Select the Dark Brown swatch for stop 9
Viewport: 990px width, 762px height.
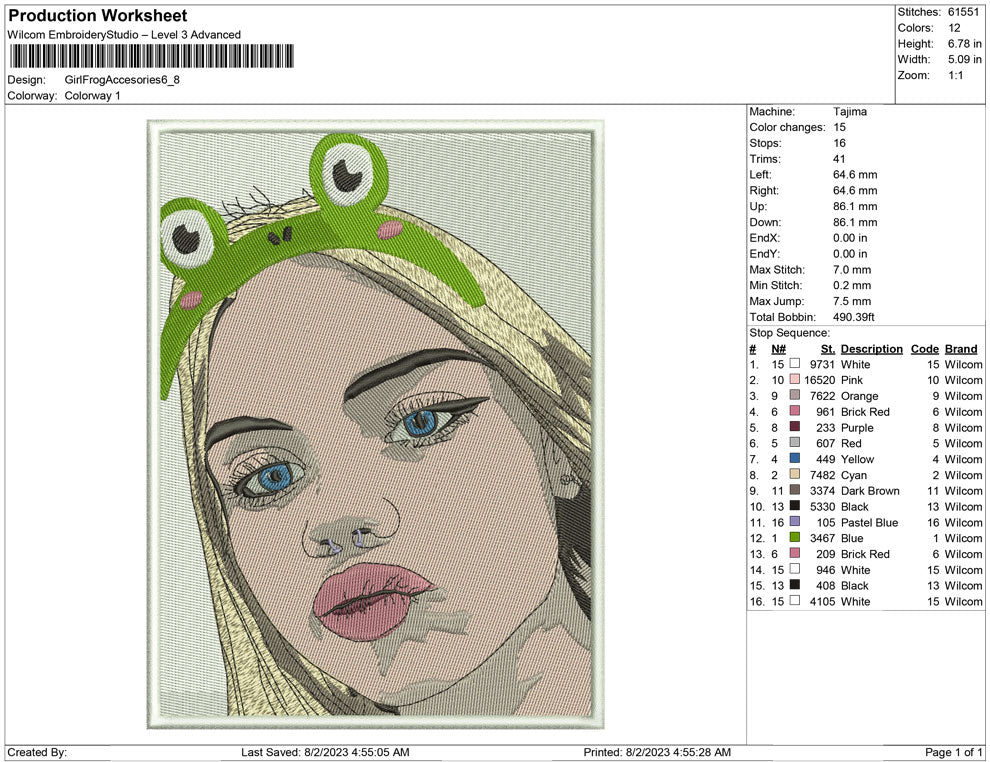pyautogui.click(x=795, y=491)
